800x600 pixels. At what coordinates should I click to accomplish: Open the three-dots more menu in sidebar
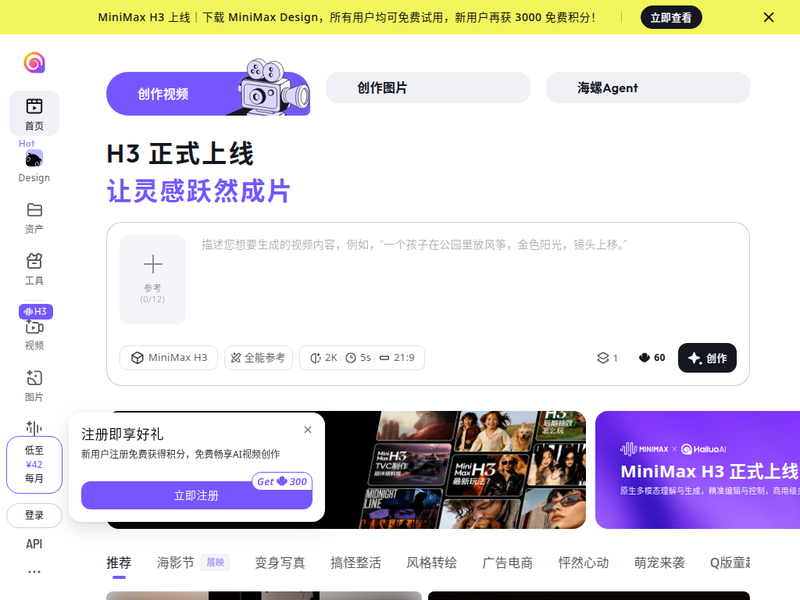pos(34,572)
